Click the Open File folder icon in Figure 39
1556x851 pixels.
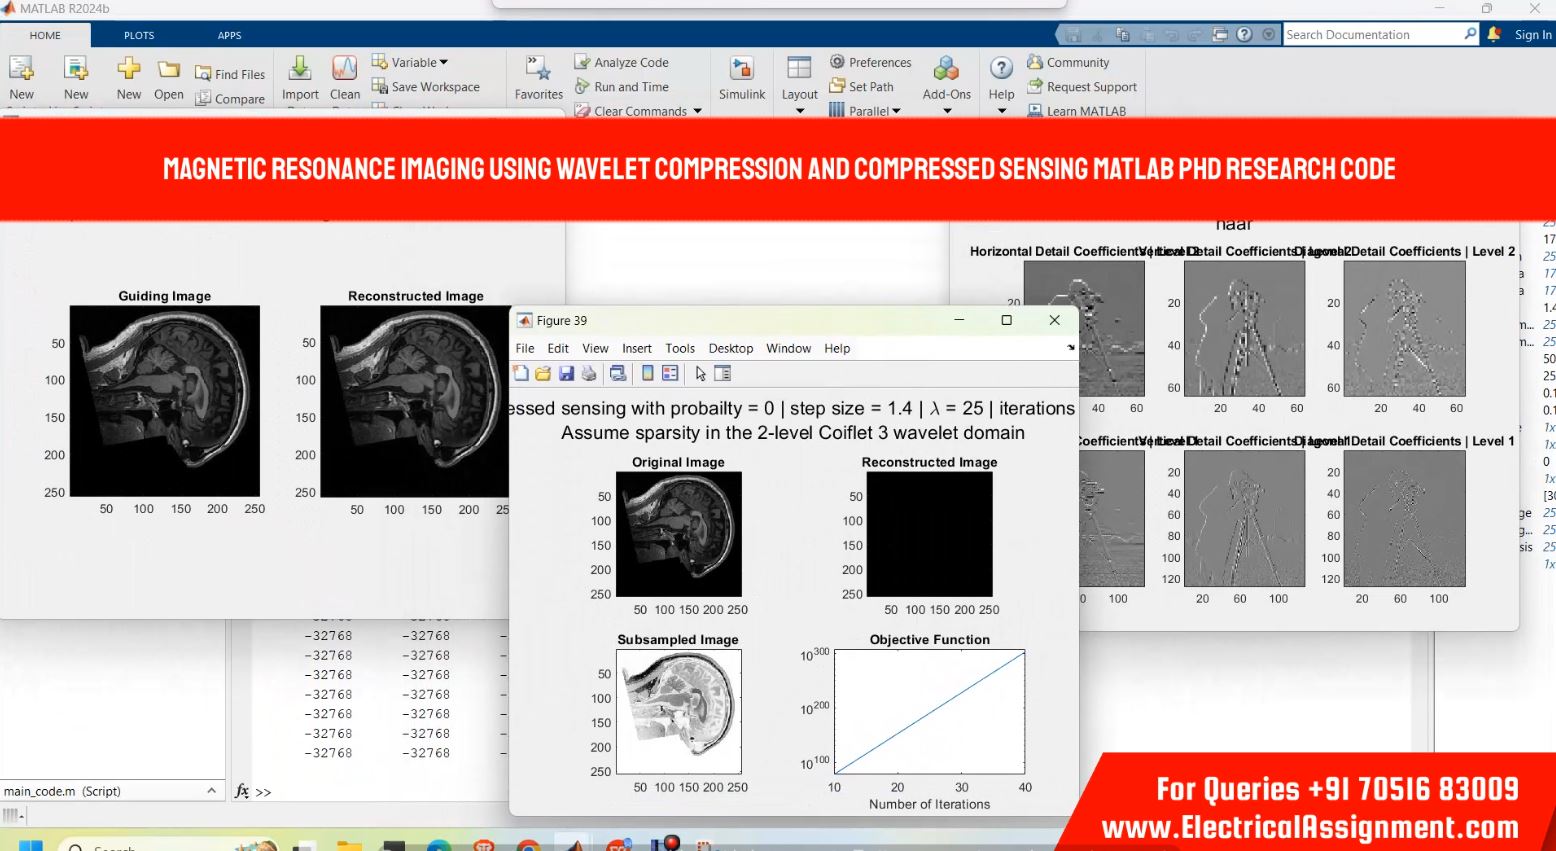click(543, 374)
